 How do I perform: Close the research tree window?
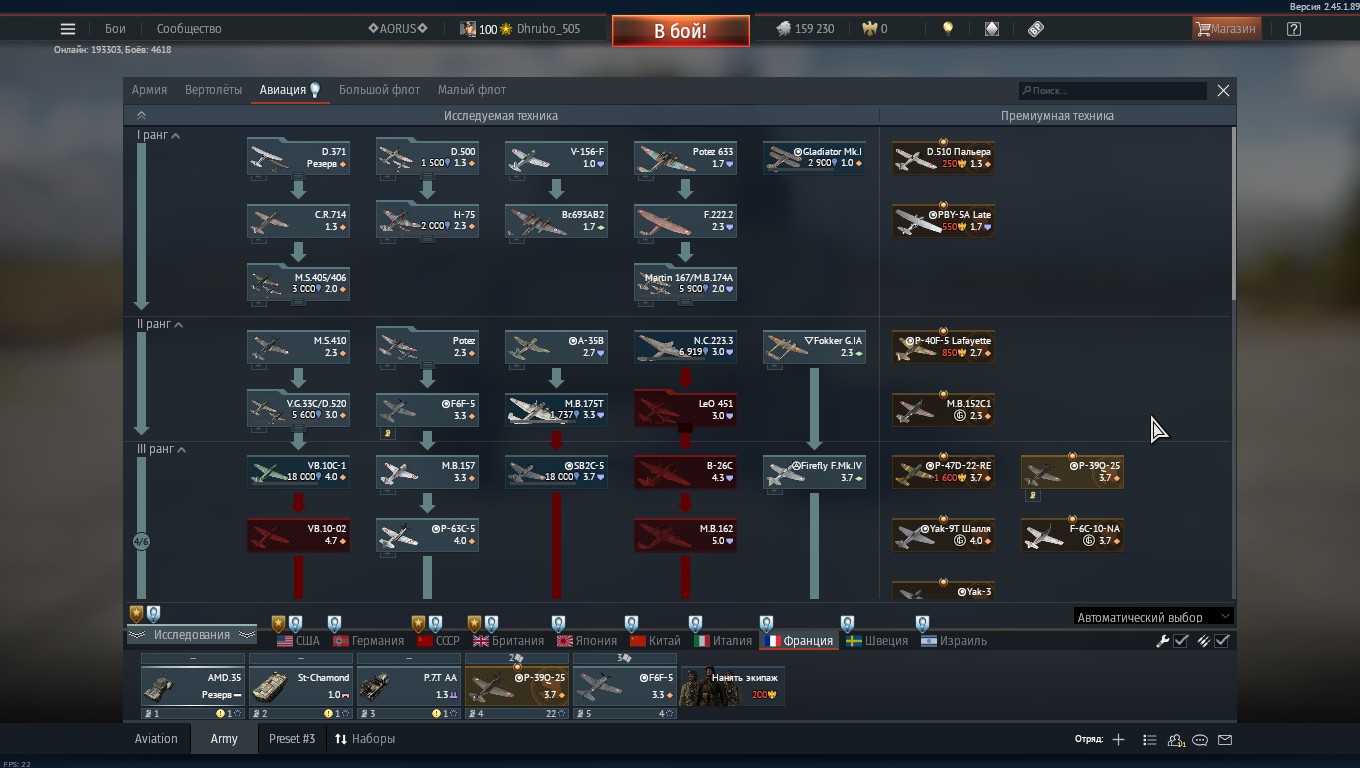click(1223, 90)
